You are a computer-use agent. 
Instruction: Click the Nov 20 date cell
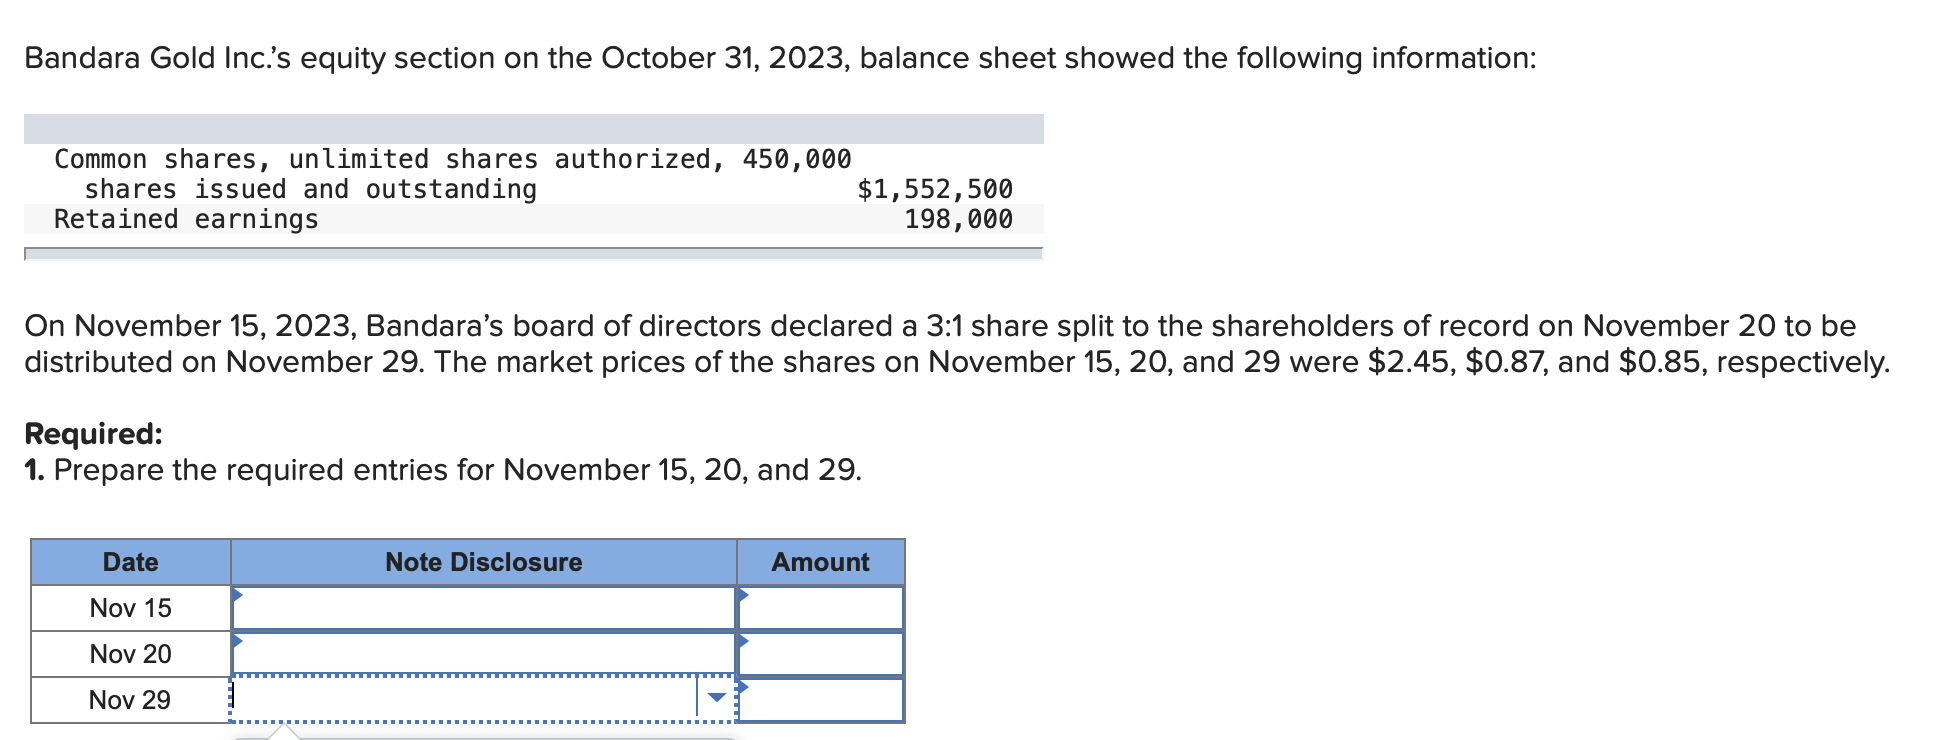pos(130,653)
